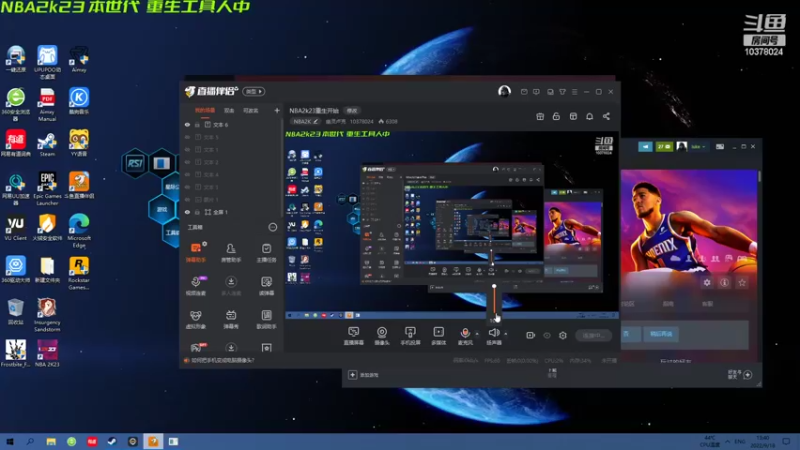The width and height of the screenshot is (800, 450).
Task: Open stream settings gear in bottom toolbar
Action: pos(563,335)
